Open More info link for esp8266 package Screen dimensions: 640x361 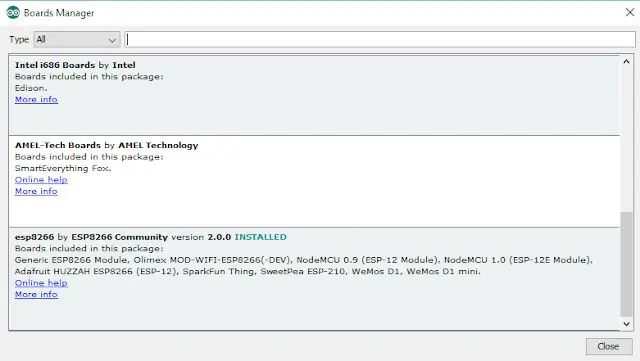pos(36,294)
